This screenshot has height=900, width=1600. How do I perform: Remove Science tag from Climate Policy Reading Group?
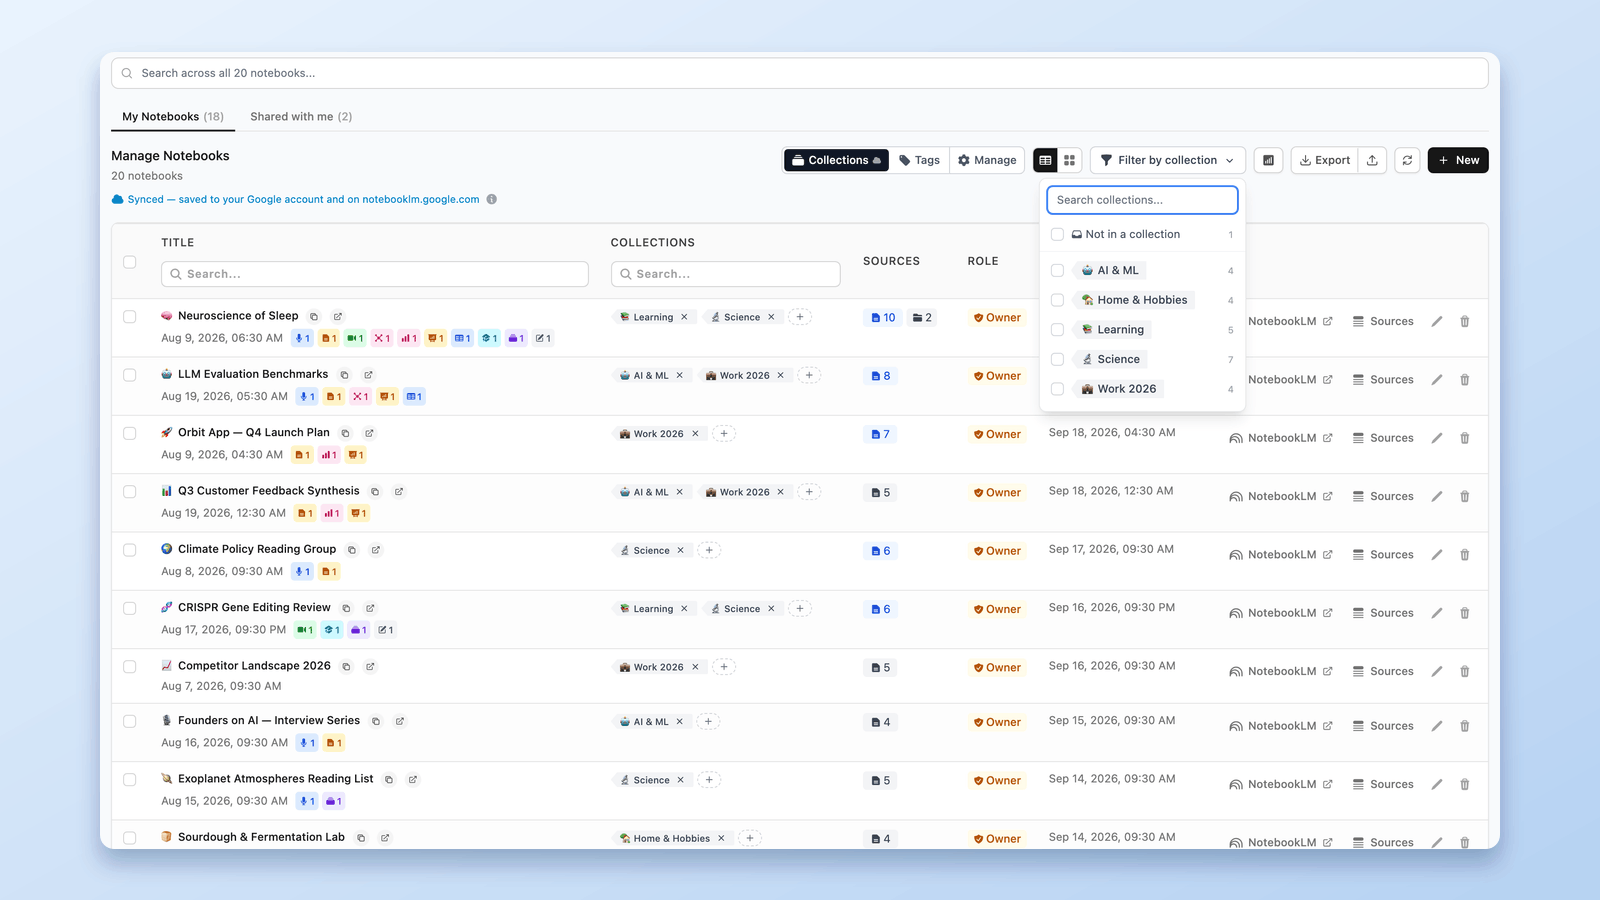click(681, 551)
